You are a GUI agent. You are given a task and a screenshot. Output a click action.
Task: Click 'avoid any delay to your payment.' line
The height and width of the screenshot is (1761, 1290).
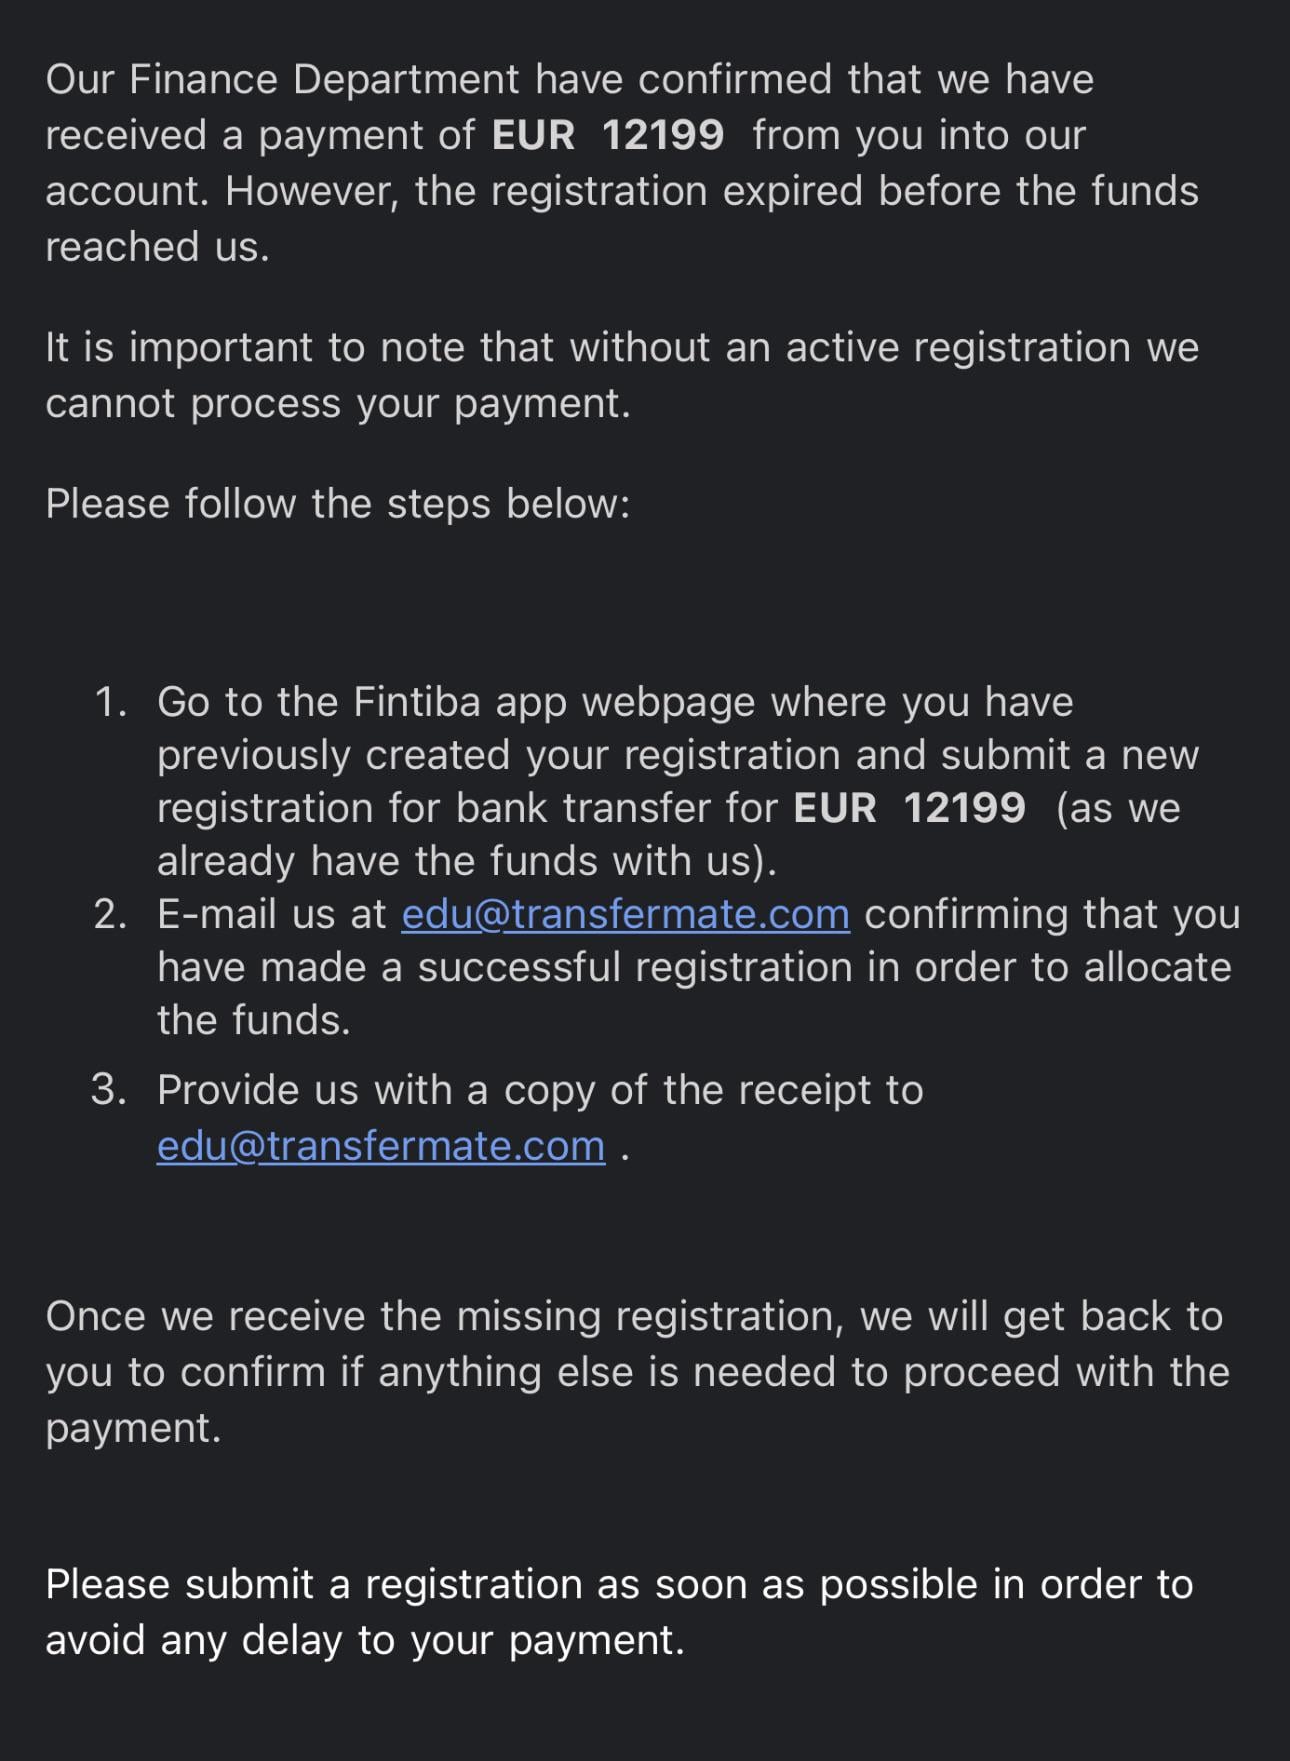(365, 1641)
